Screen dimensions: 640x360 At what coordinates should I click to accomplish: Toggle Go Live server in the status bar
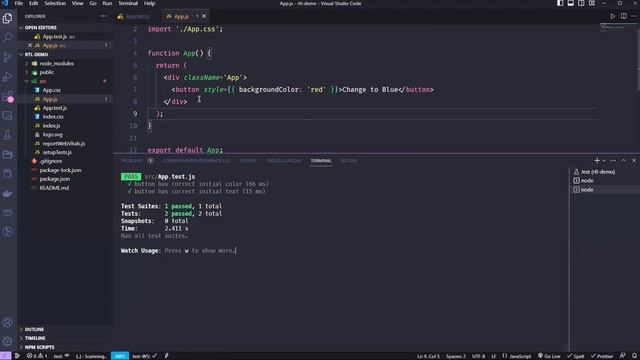pyautogui.click(x=549, y=356)
